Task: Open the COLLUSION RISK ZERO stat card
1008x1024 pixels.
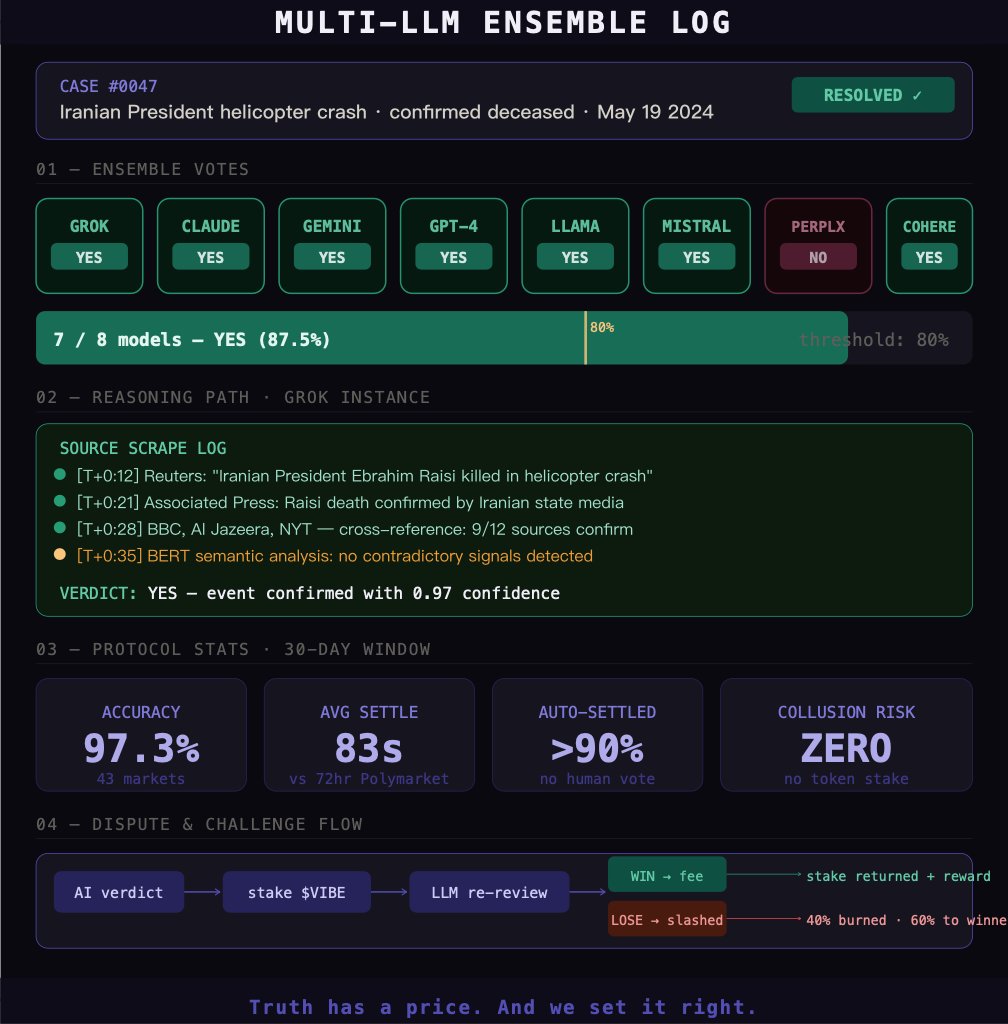Action: pos(846,735)
